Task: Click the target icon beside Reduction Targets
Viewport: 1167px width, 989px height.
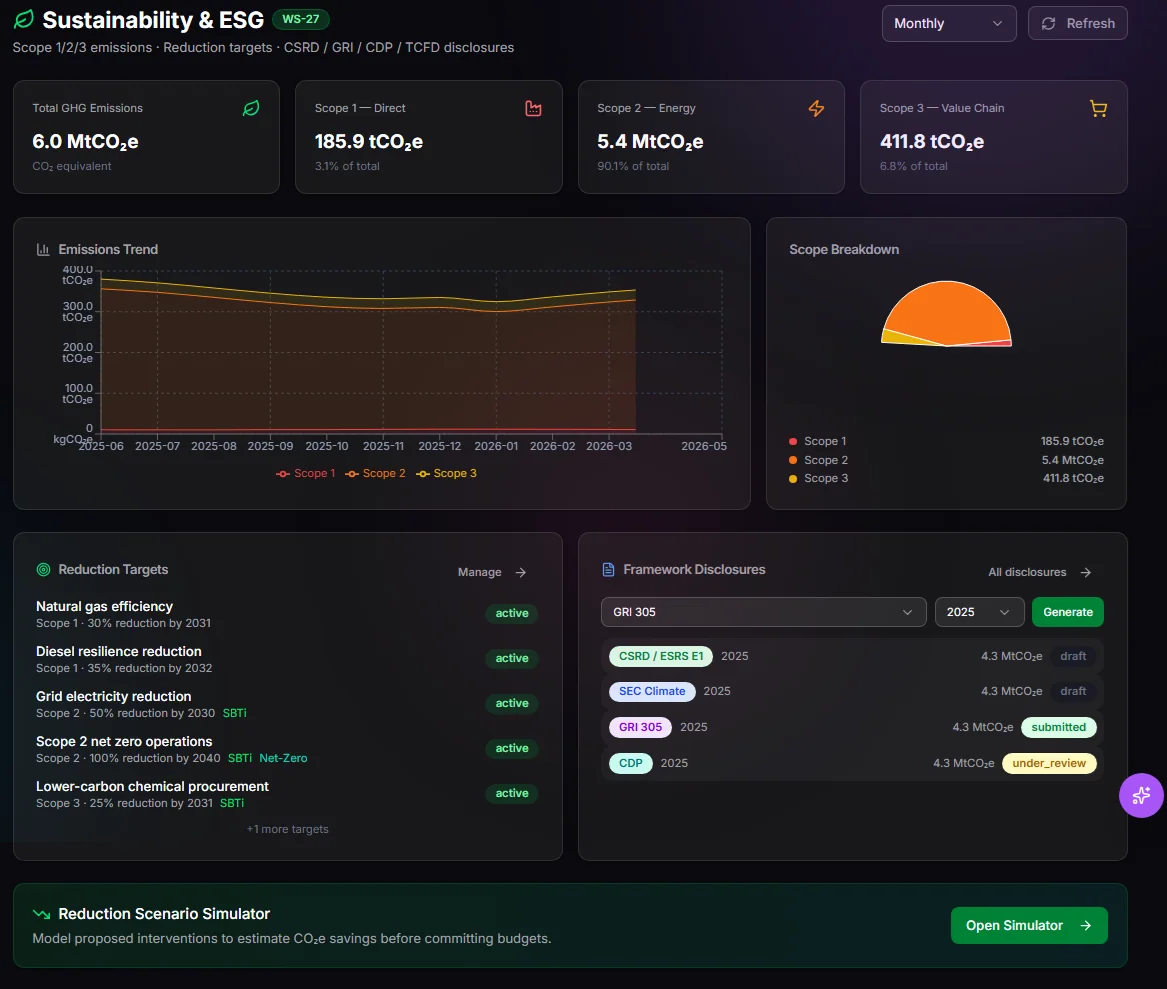Action: click(x=43, y=569)
